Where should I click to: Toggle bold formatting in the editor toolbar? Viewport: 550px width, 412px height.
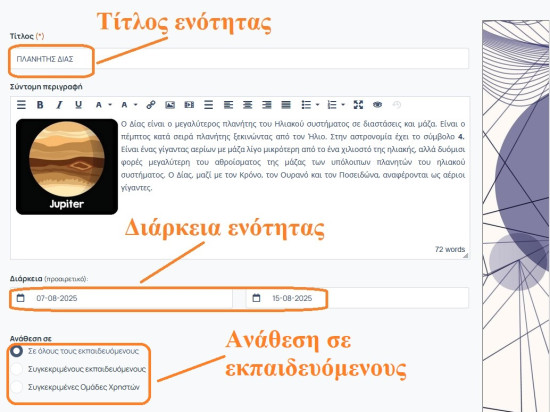click(x=40, y=104)
